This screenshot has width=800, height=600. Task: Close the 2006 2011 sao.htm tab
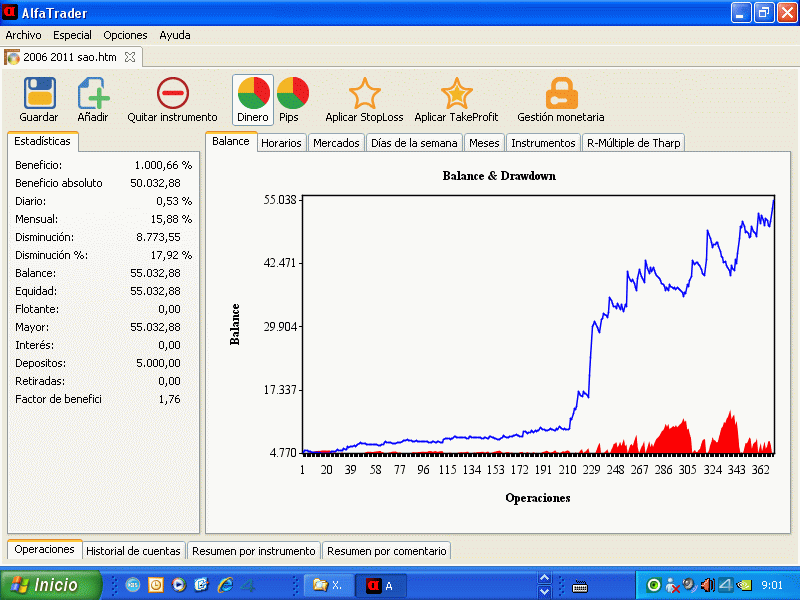pyautogui.click(x=130, y=57)
